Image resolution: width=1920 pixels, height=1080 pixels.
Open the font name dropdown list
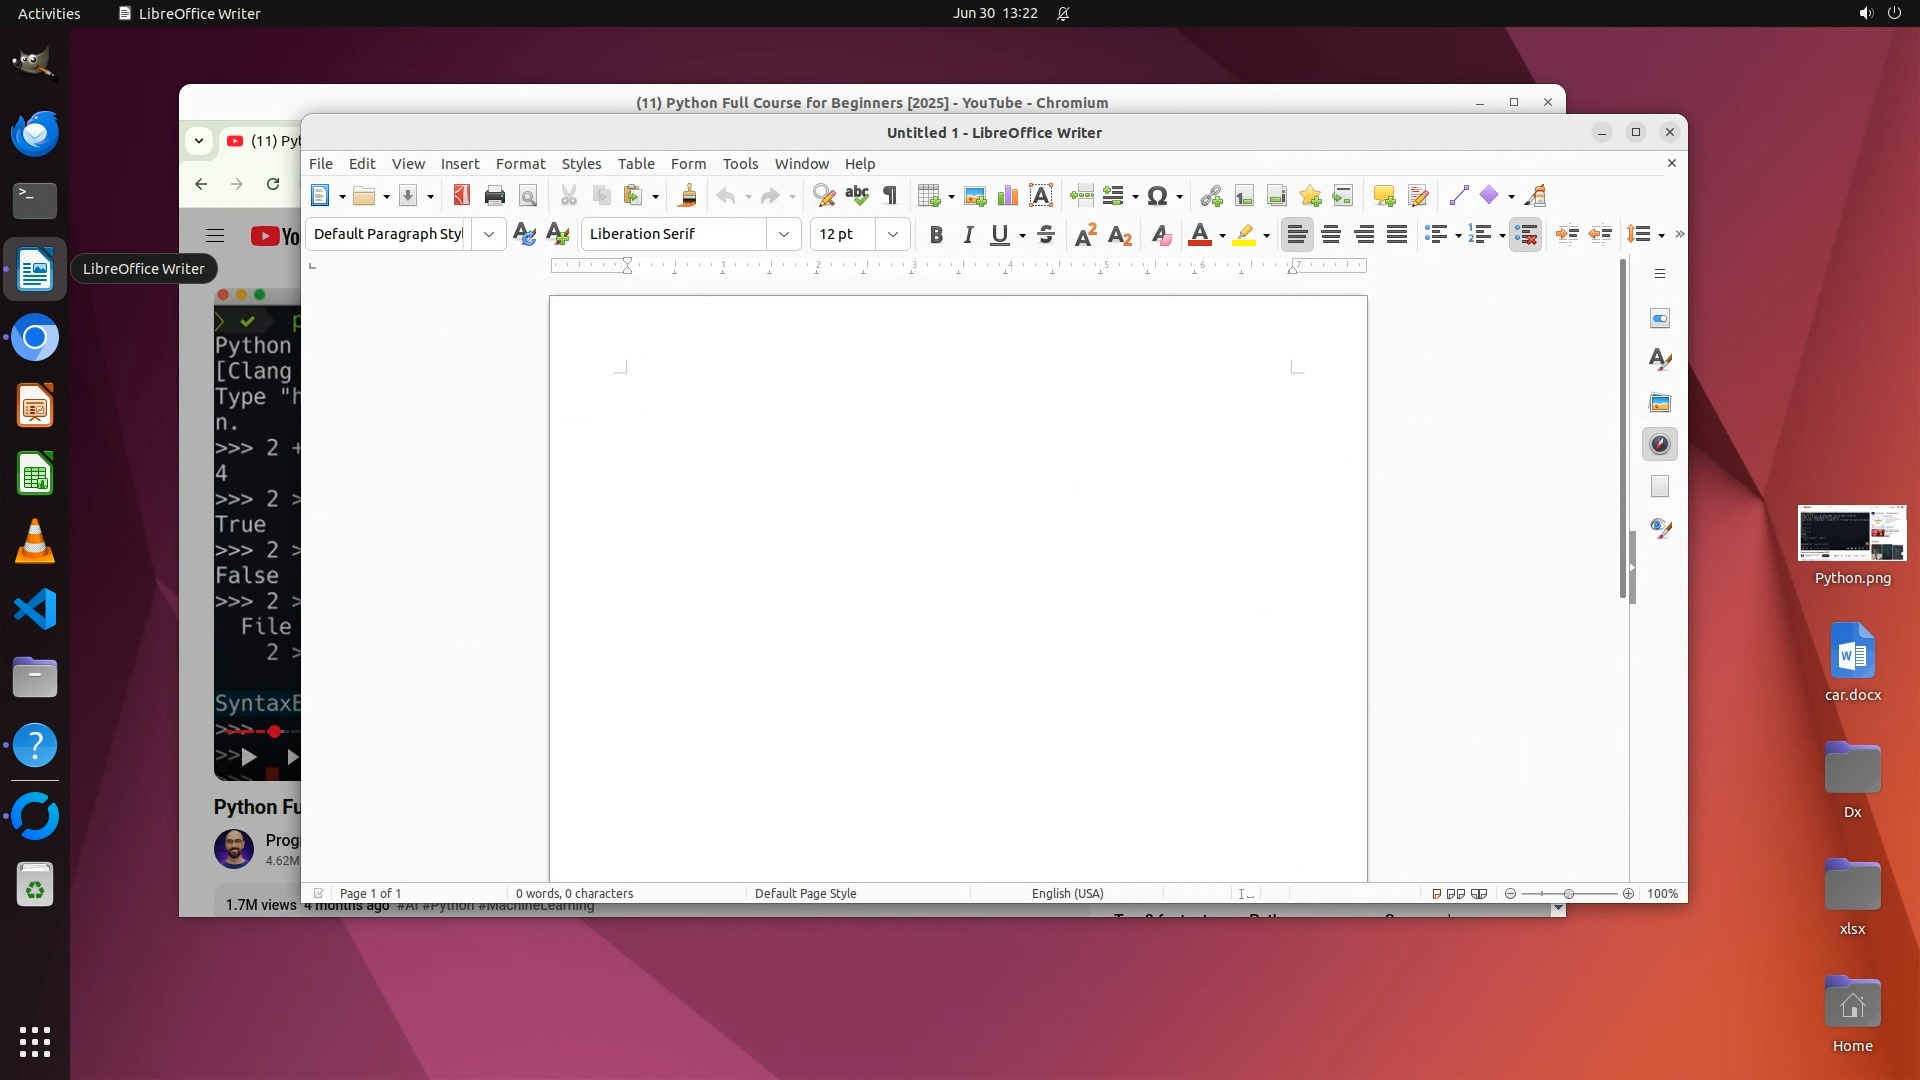(x=784, y=234)
